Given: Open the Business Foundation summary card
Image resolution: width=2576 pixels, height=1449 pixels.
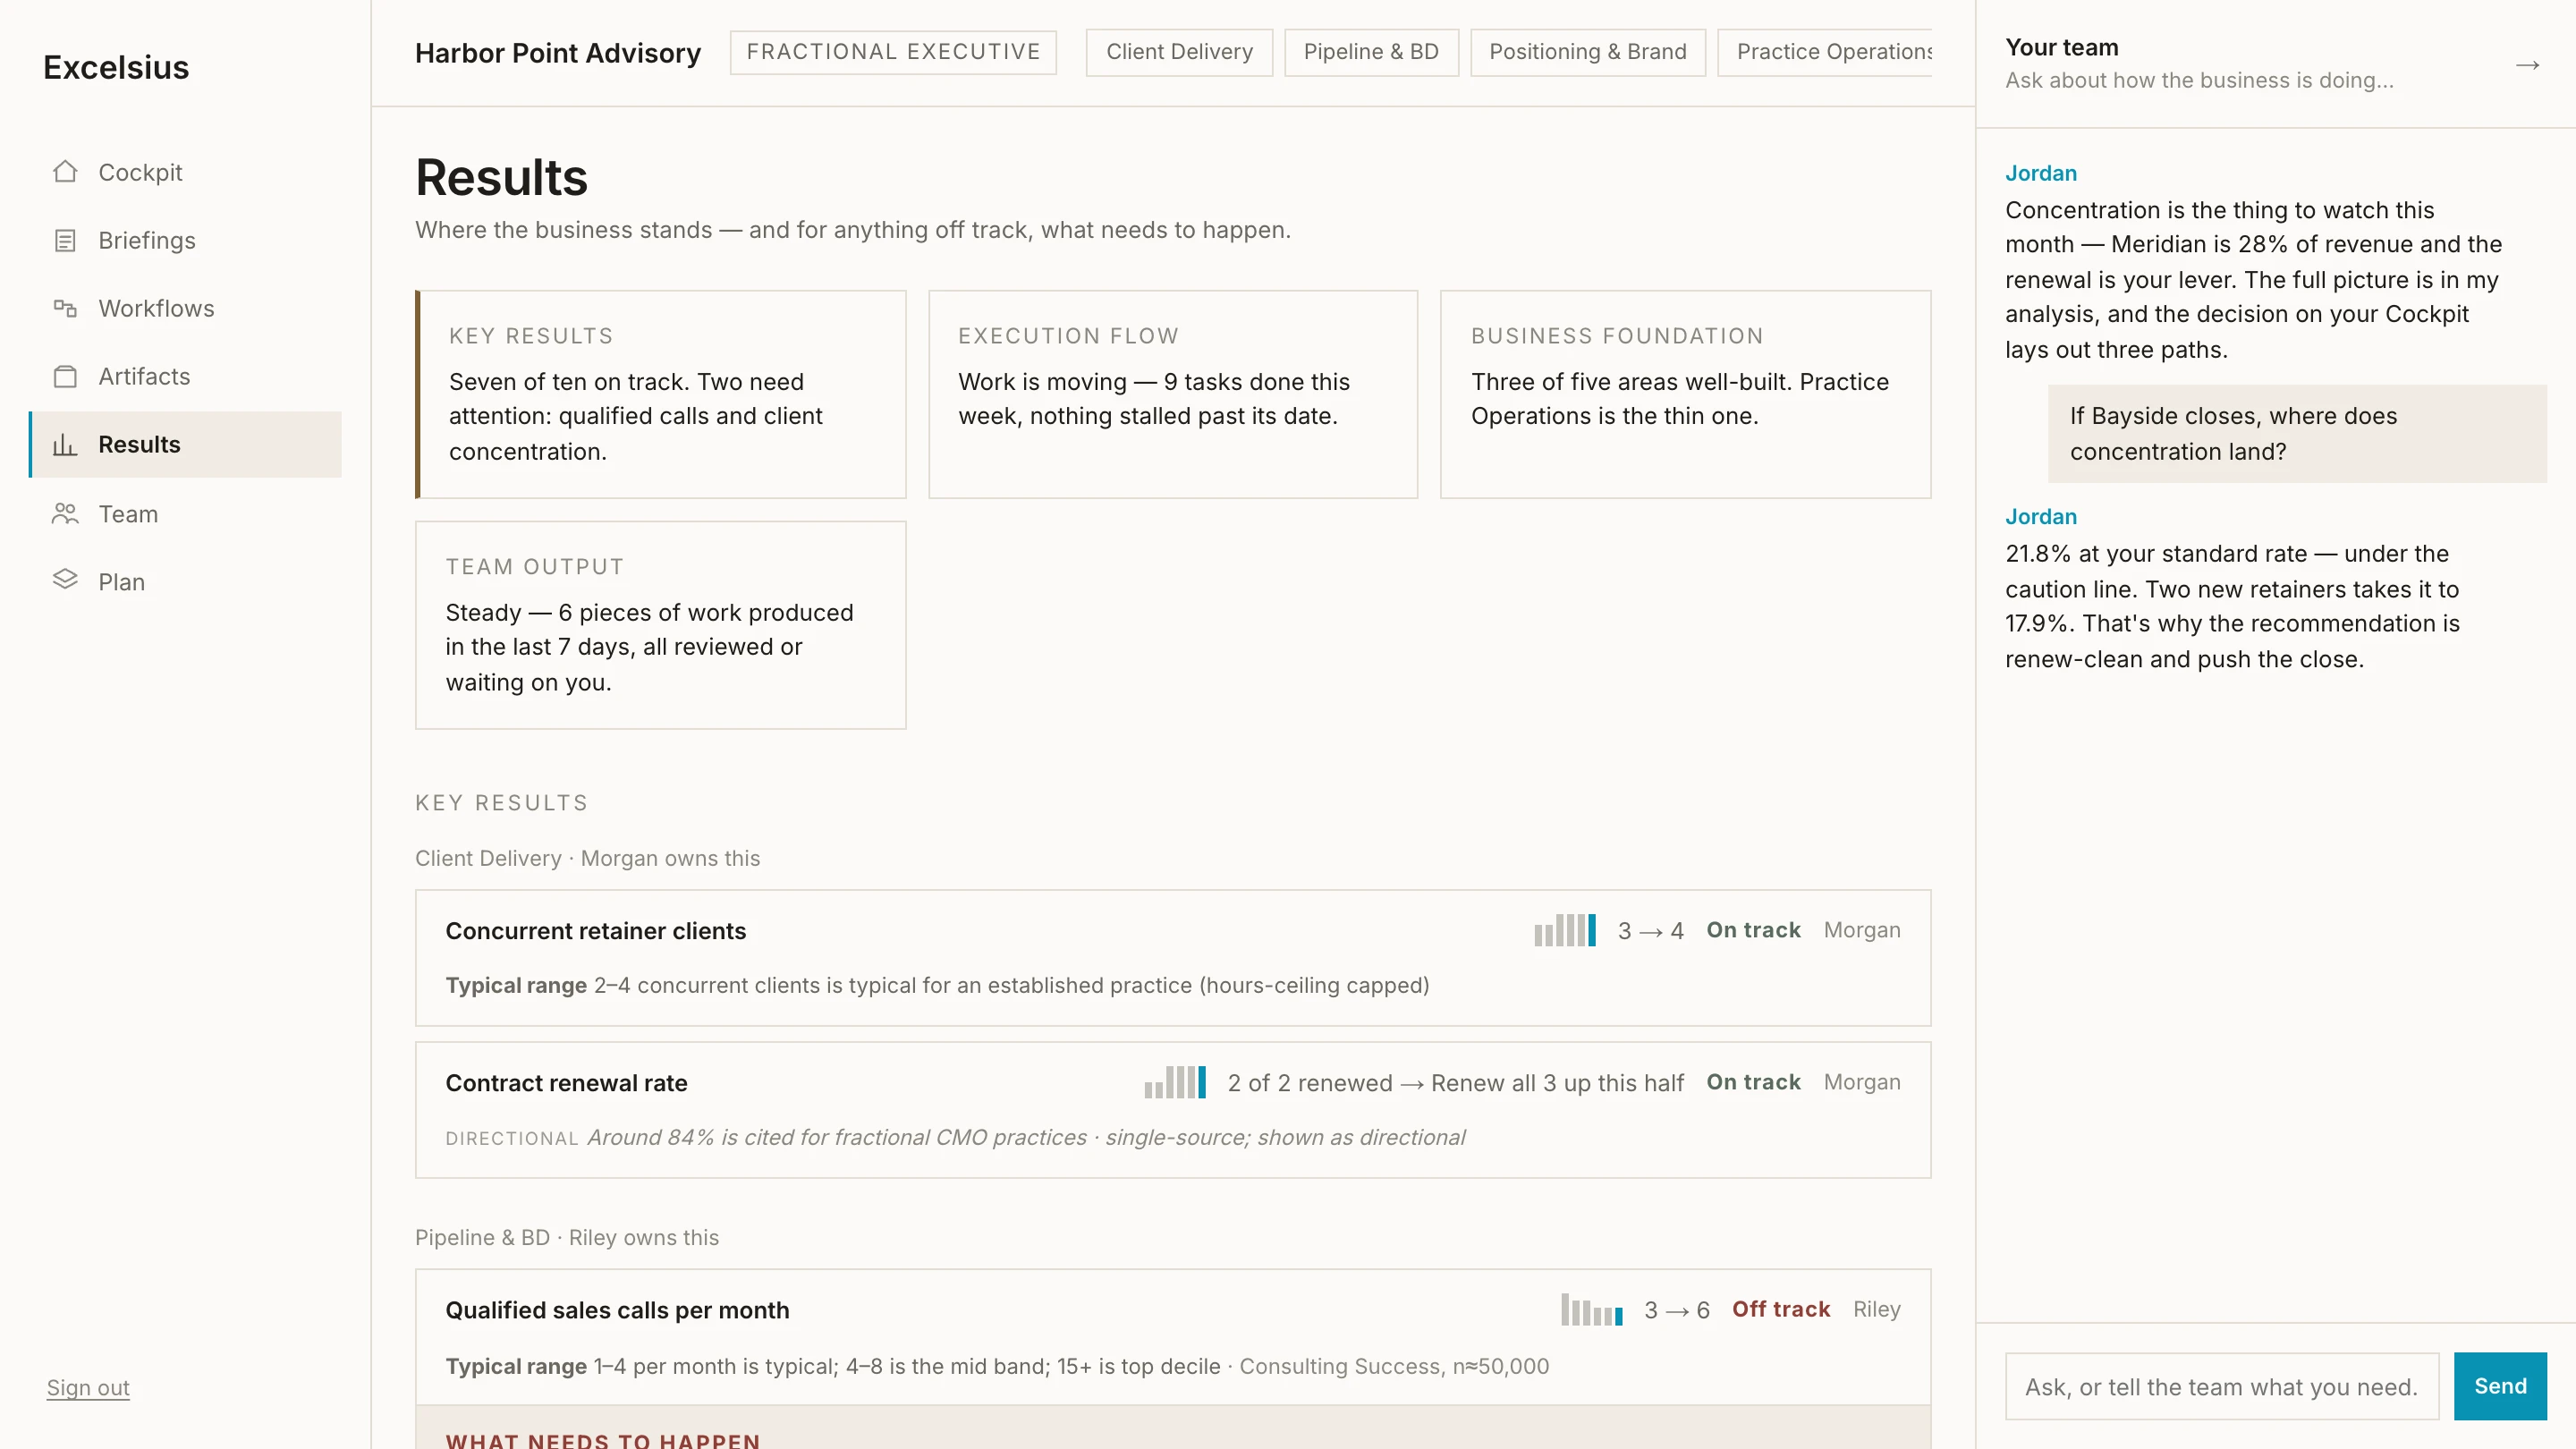Looking at the screenshot, I should [1685, 394].
